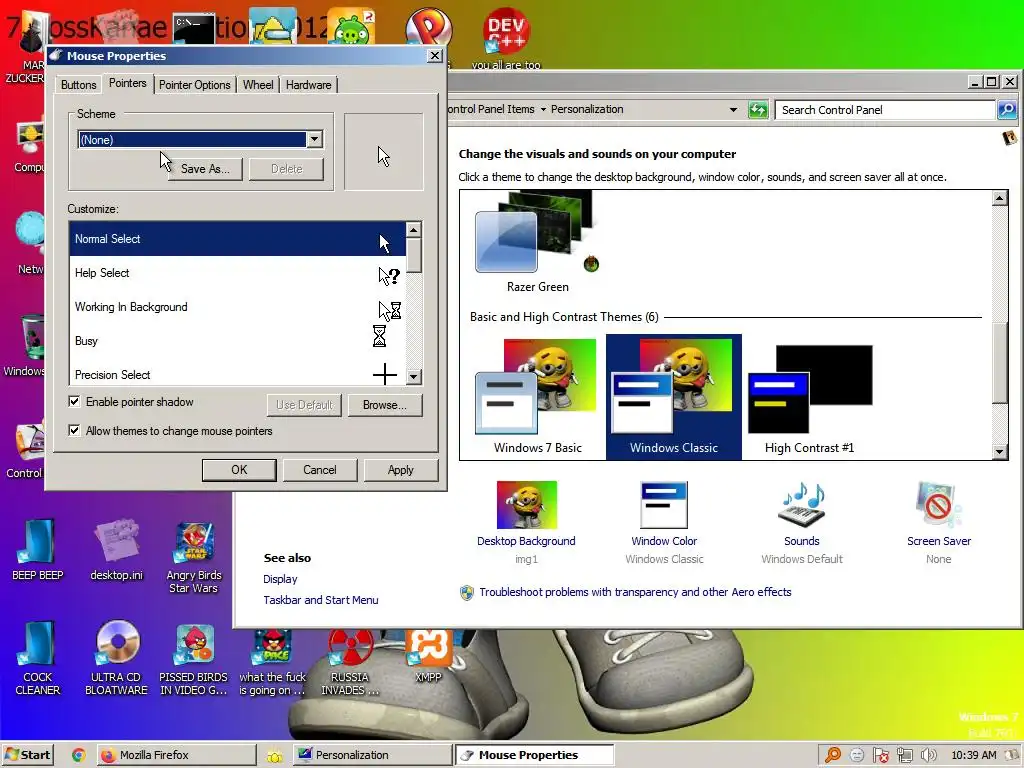Select the High Contrast #1 theme
The height and width of the screenshot is (768, 1024).
click(x=810, y=396)
